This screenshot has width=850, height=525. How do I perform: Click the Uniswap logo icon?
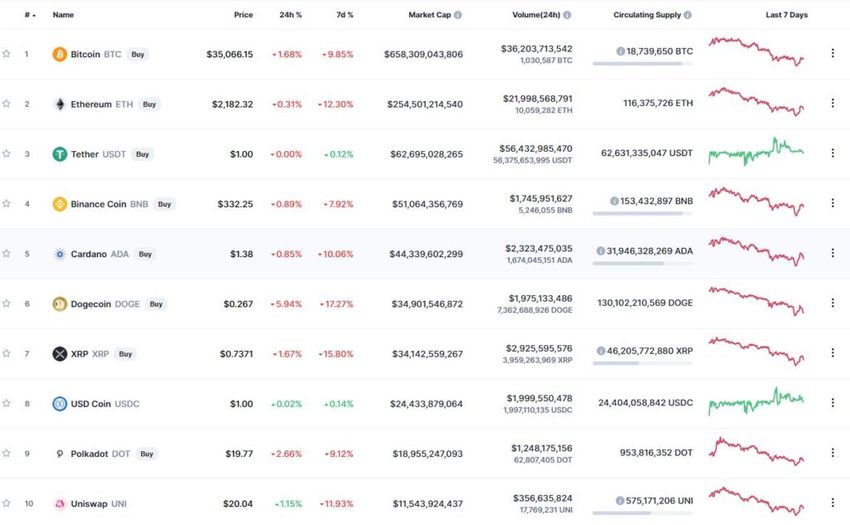(60, 504)
